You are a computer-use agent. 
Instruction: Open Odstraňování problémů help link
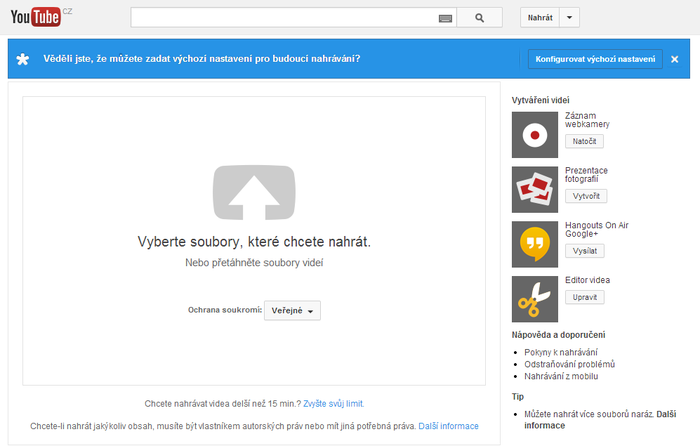(570, 364)
